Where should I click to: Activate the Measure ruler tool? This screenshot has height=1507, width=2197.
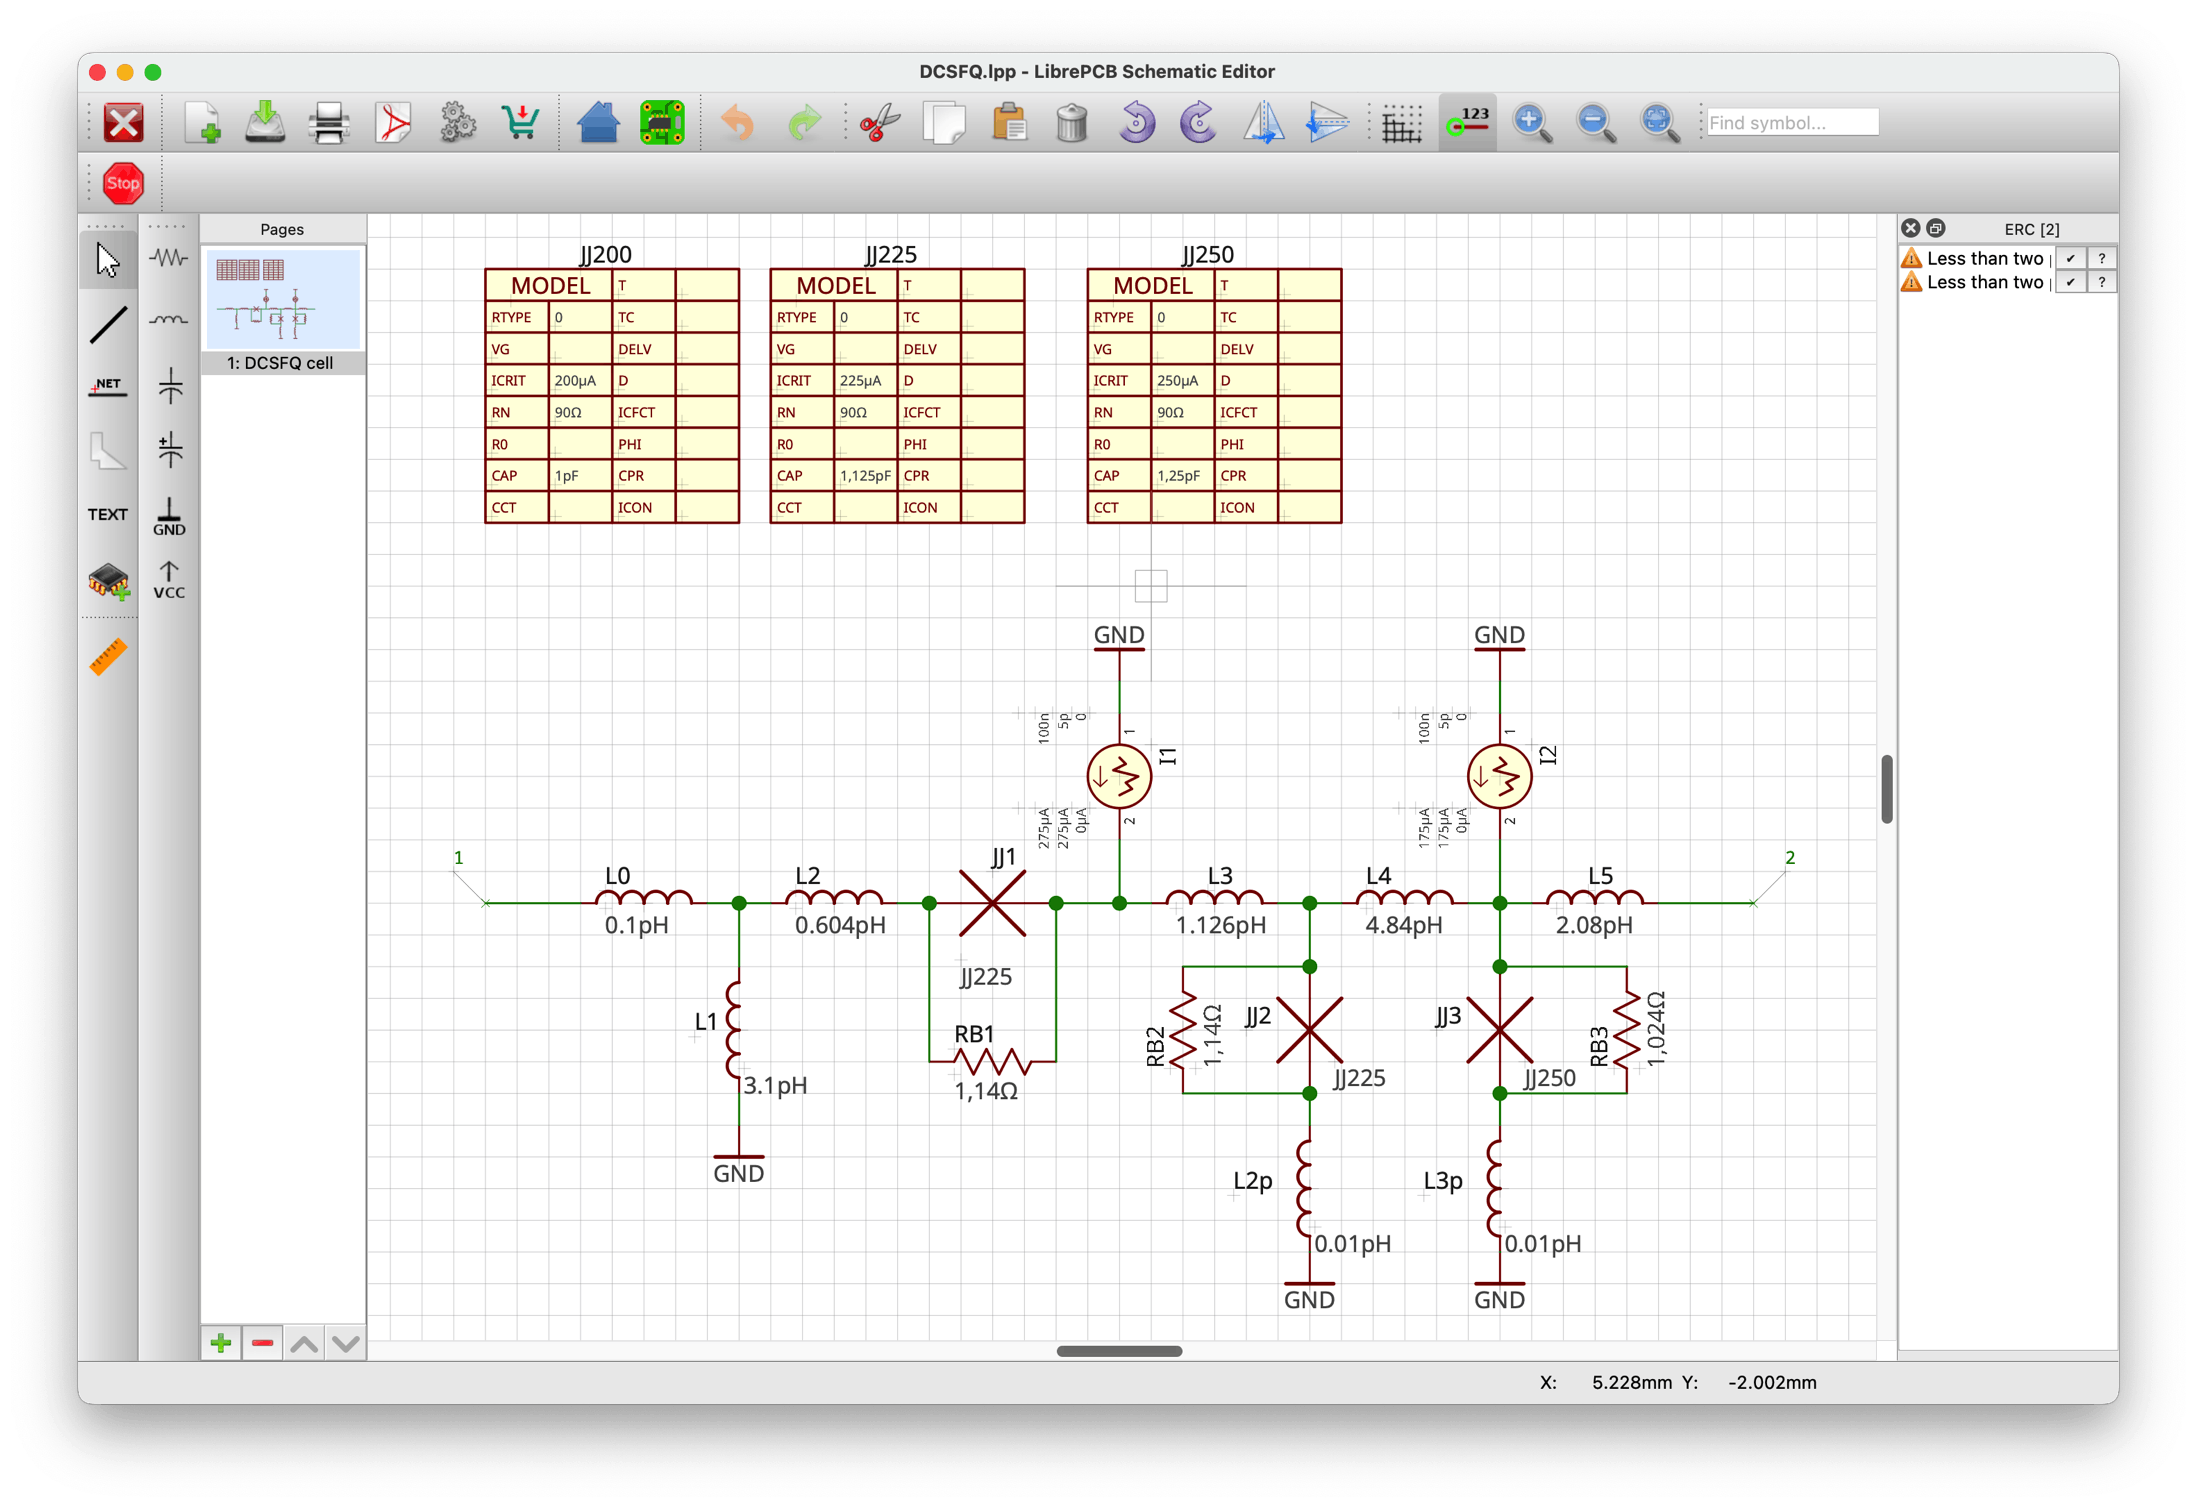(108, 657)
